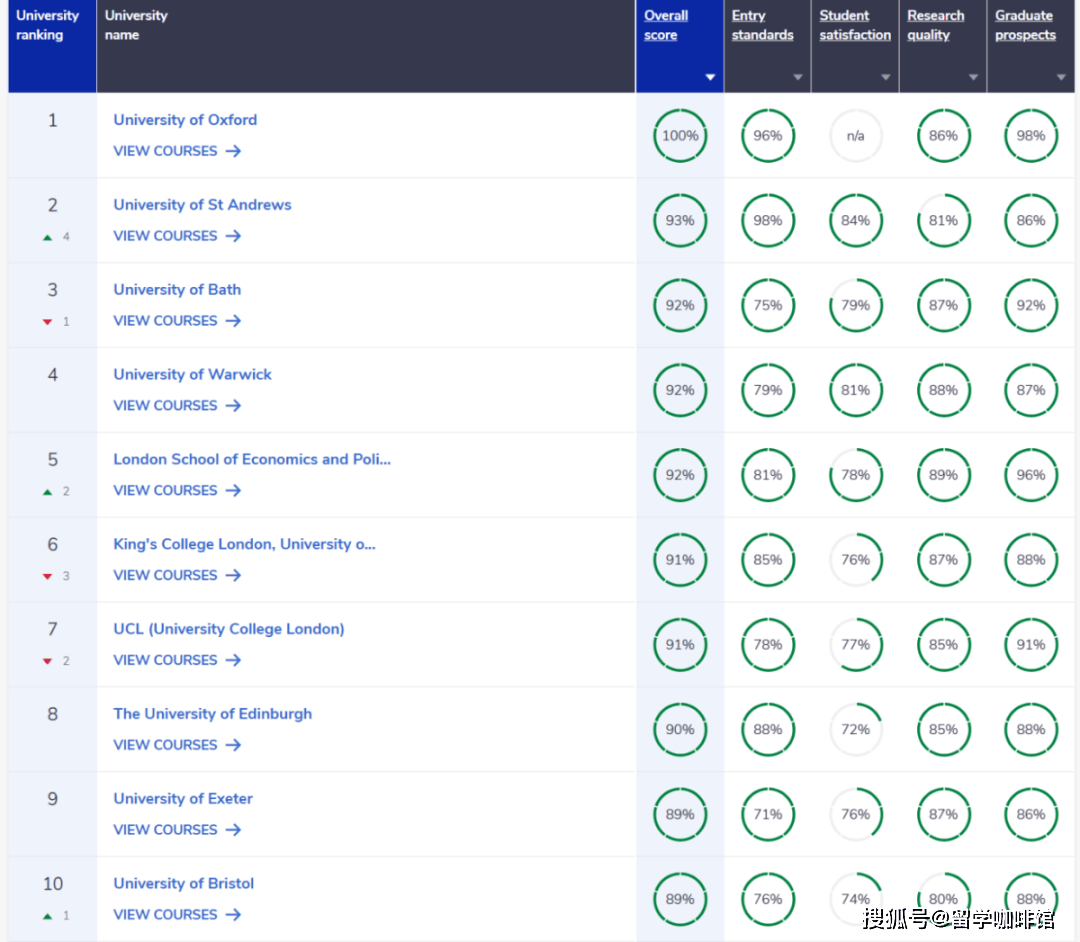The image size is (1080, 942).
Task: Open University of Oxford link
Action: pos(185,120)
